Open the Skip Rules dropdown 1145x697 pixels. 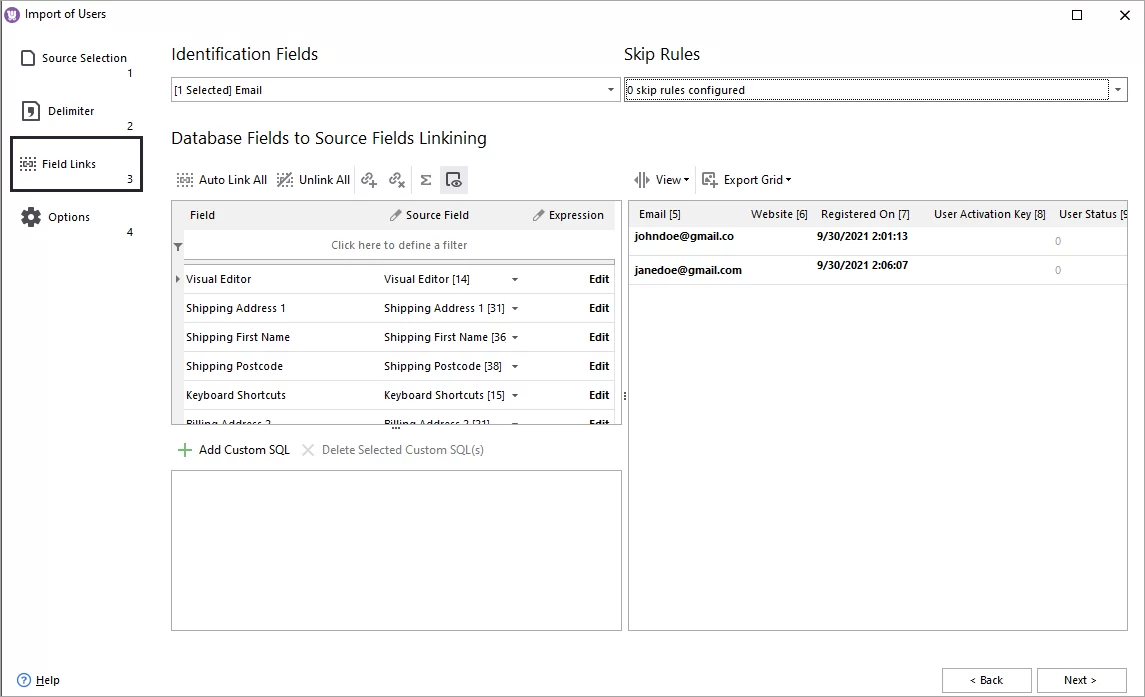click(1118, 89)
